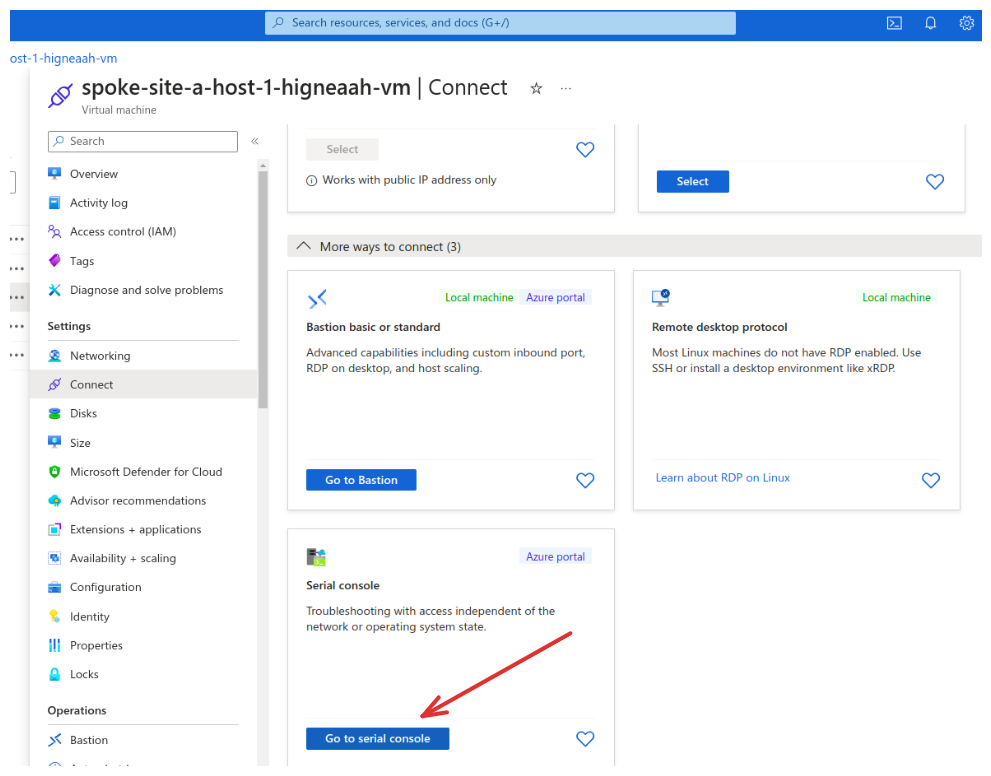Click the Locks padlock icon
Viewport: 991px width, 776px height.
click(55, 674)
